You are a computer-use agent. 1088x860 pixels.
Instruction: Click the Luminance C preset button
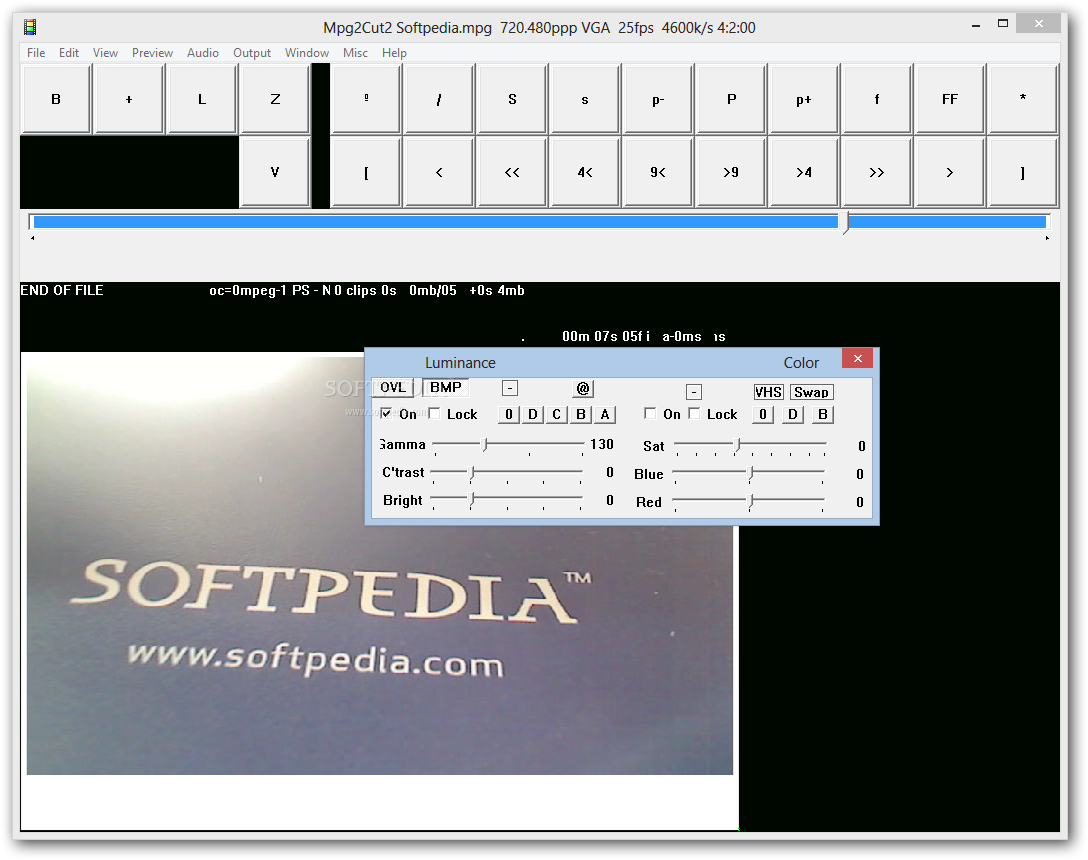click(x=556, y=414)
